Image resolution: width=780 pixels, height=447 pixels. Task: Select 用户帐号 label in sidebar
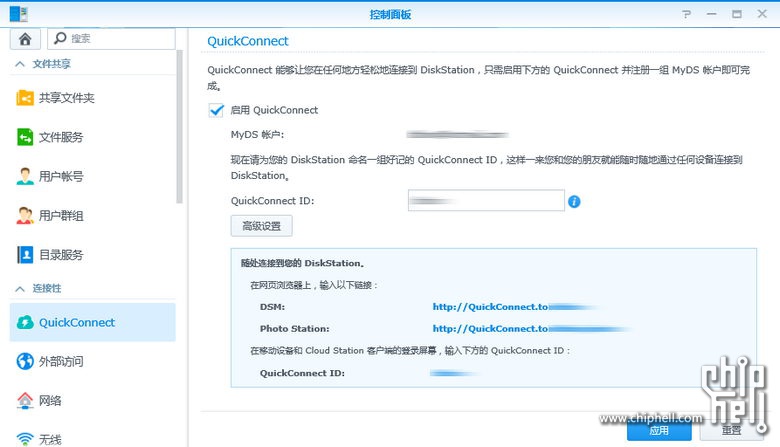(61, 177)
